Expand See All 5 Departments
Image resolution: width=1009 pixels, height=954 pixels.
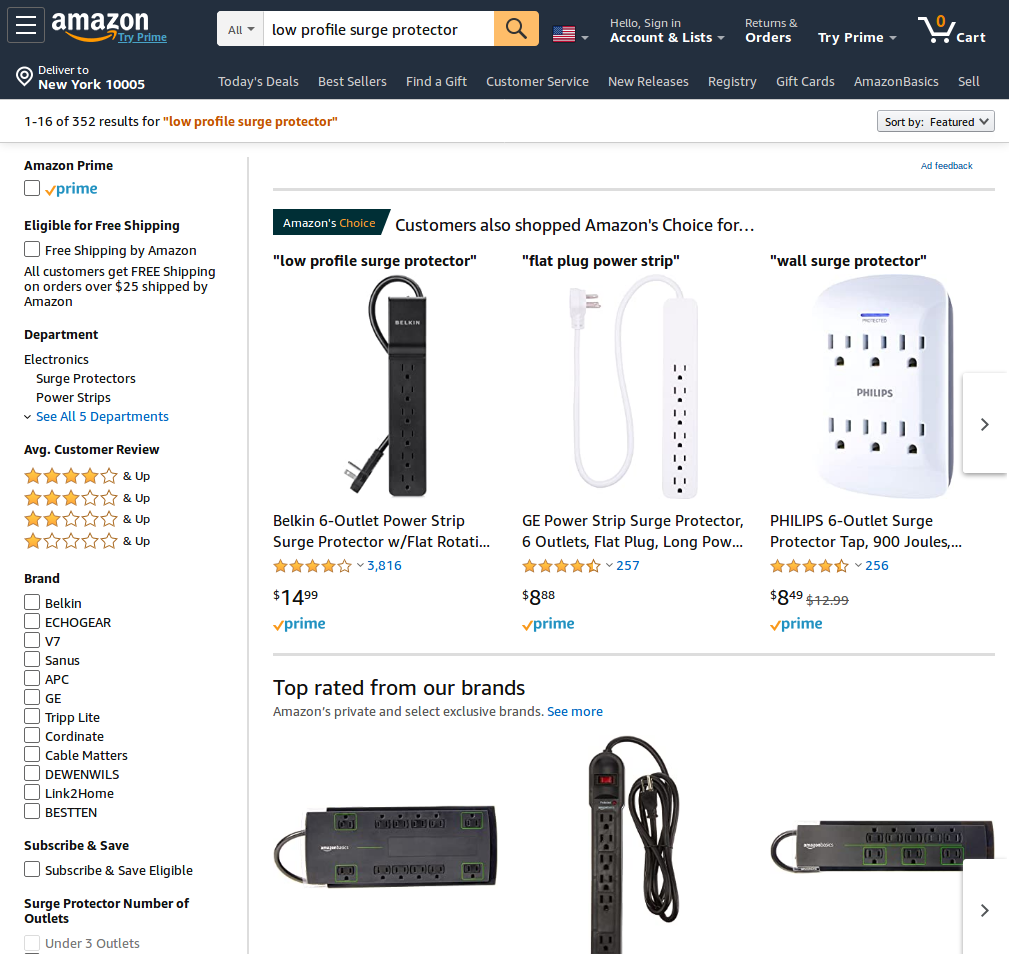point(102,416)
